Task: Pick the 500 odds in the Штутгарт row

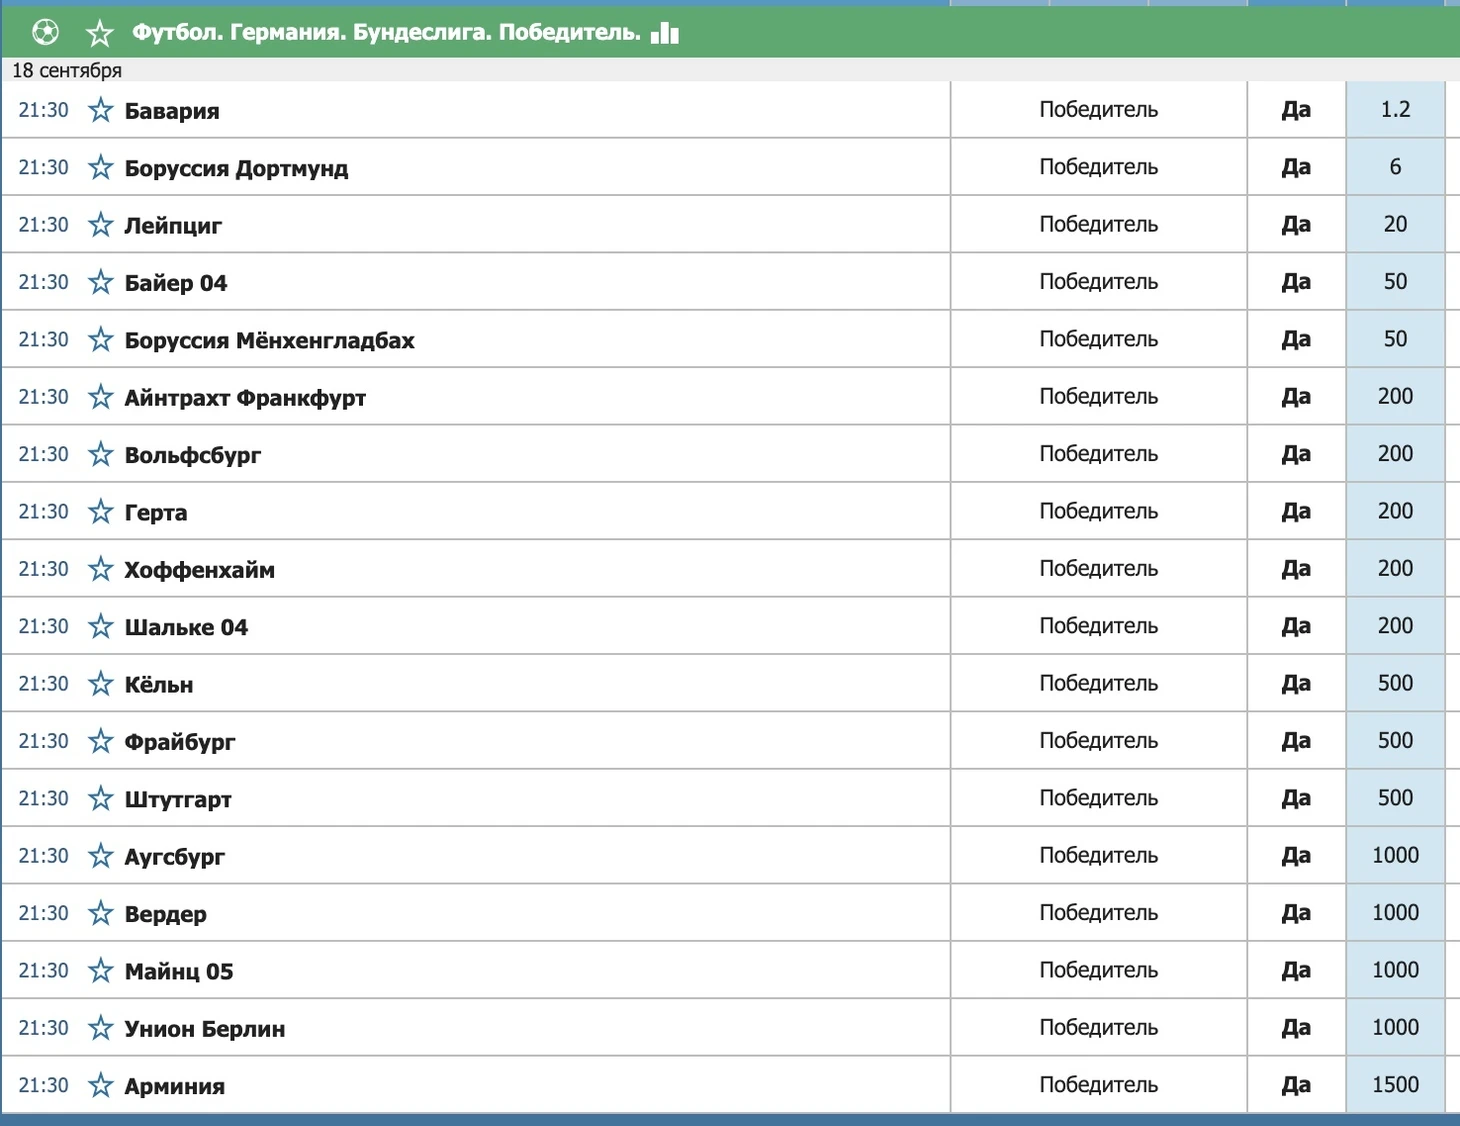Action: (1395, 799)
